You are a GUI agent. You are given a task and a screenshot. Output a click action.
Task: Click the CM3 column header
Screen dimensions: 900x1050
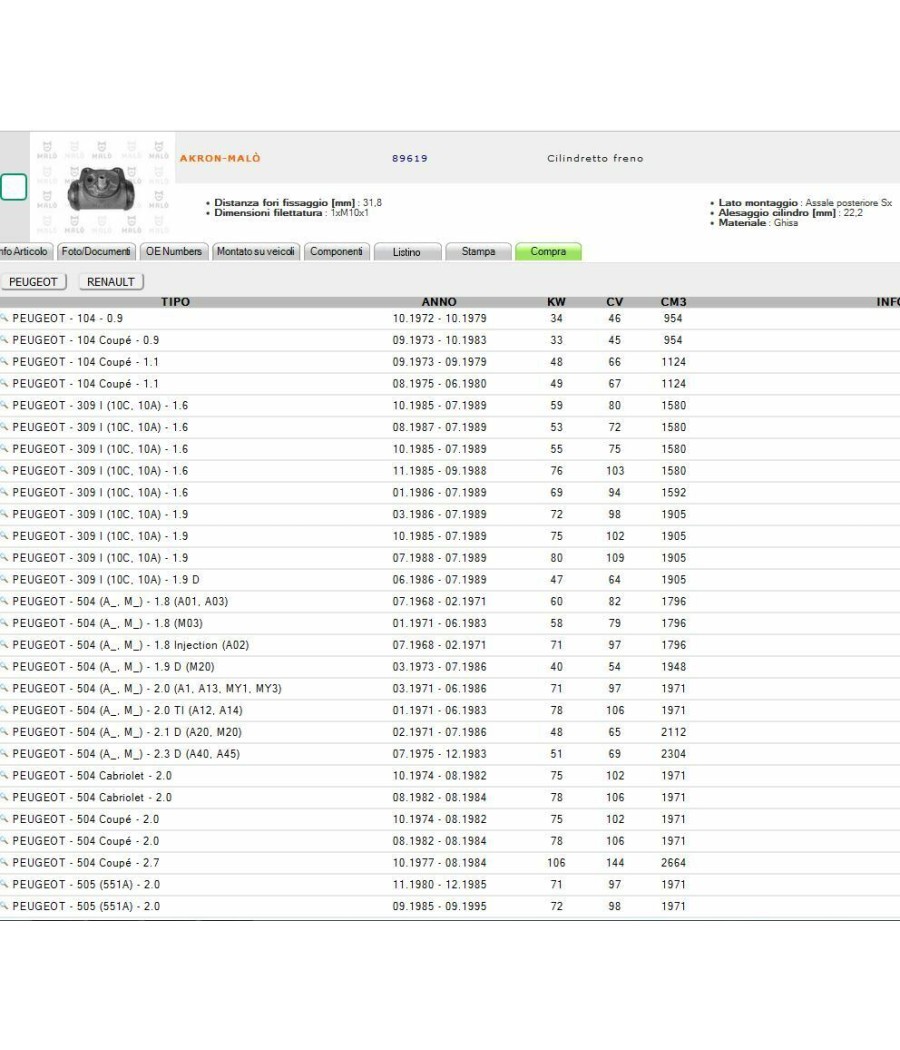pos(674,302)
